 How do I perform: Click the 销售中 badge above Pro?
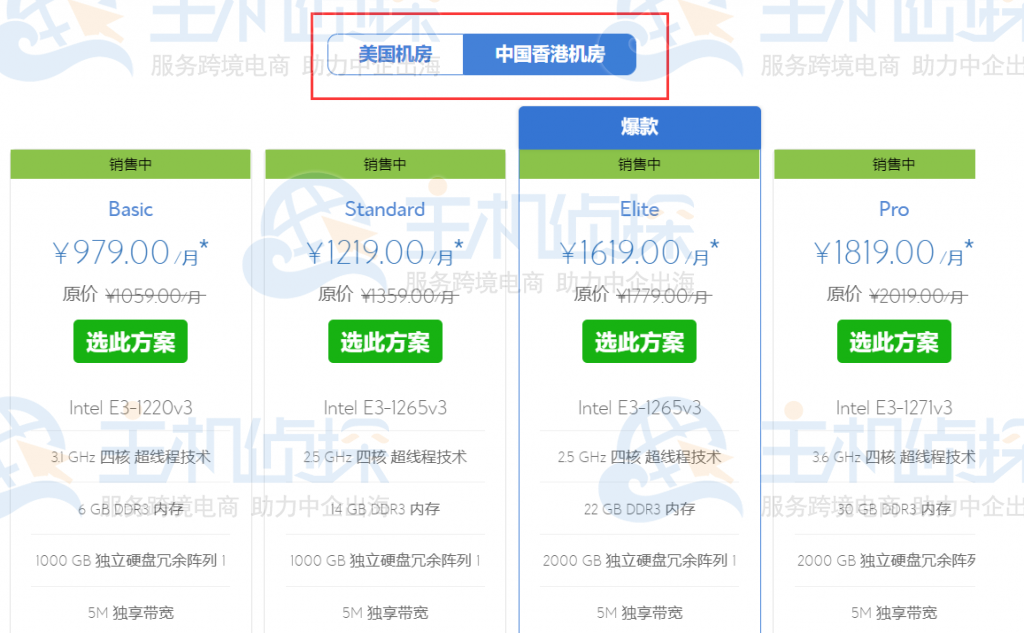click(x=894, y=165)
